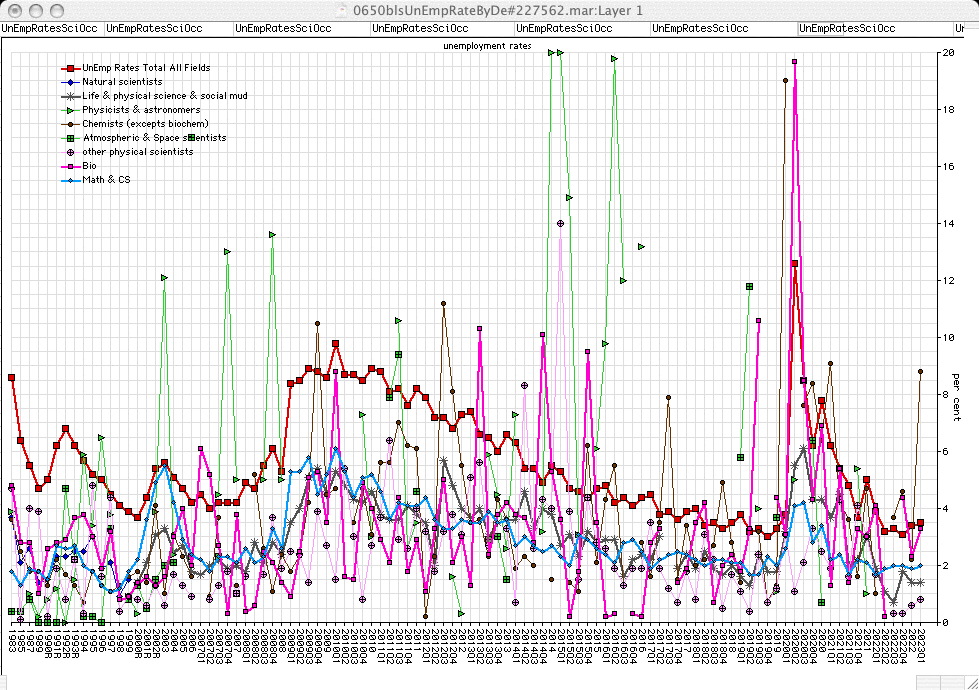Click the Math & CS blue legend marker
This screenshot has width=979, height=690.
pos(70,180)
